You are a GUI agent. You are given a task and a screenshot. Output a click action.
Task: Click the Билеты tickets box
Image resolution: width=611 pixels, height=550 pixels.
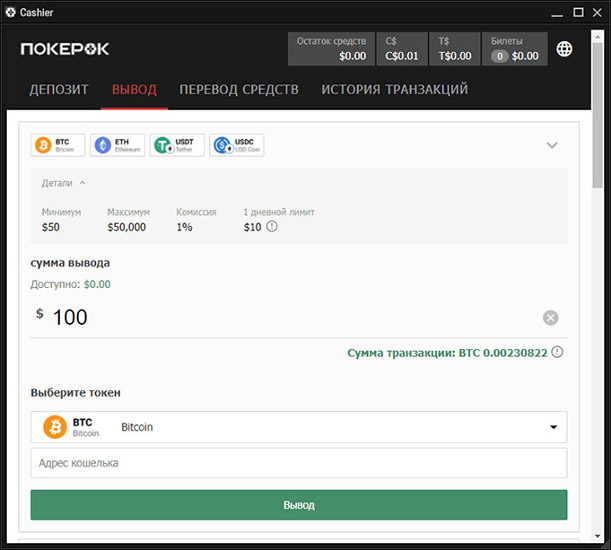coord(515,49)
